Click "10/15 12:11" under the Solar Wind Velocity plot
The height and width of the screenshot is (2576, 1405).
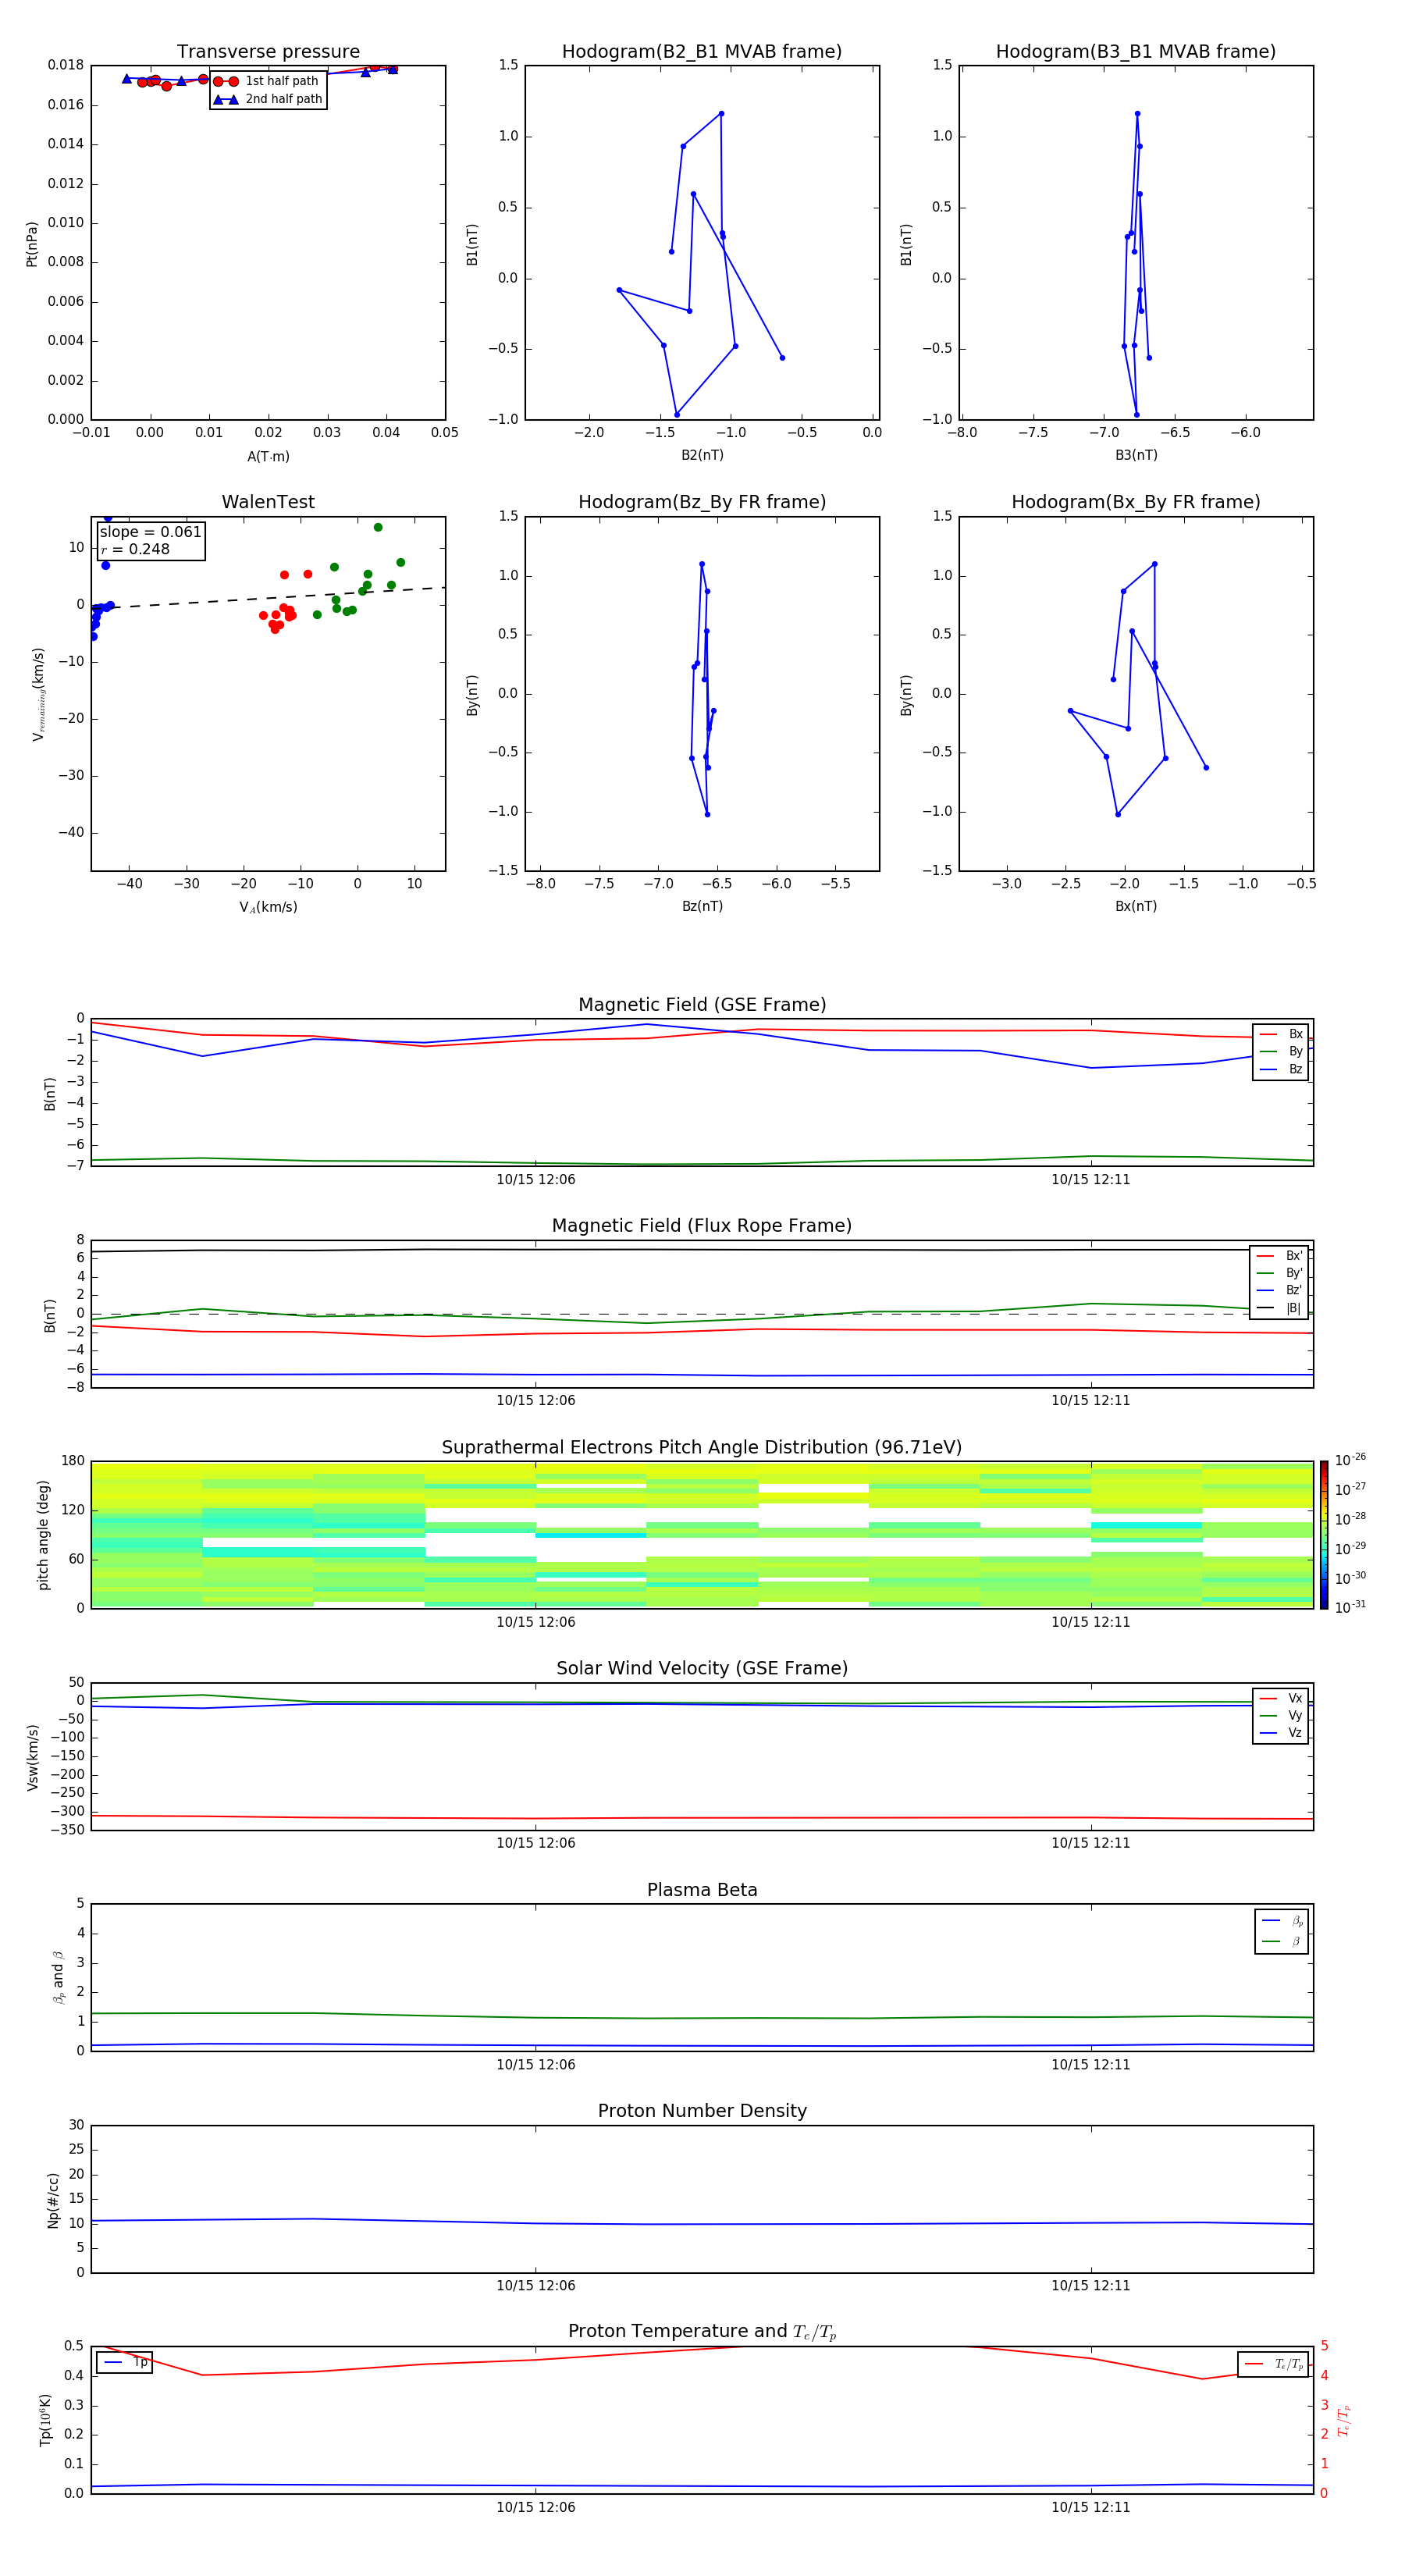1090,1843
